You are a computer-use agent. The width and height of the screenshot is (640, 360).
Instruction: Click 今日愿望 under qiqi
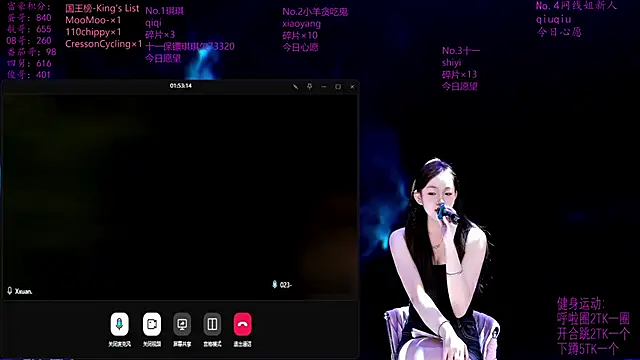[x=163, y=58]
